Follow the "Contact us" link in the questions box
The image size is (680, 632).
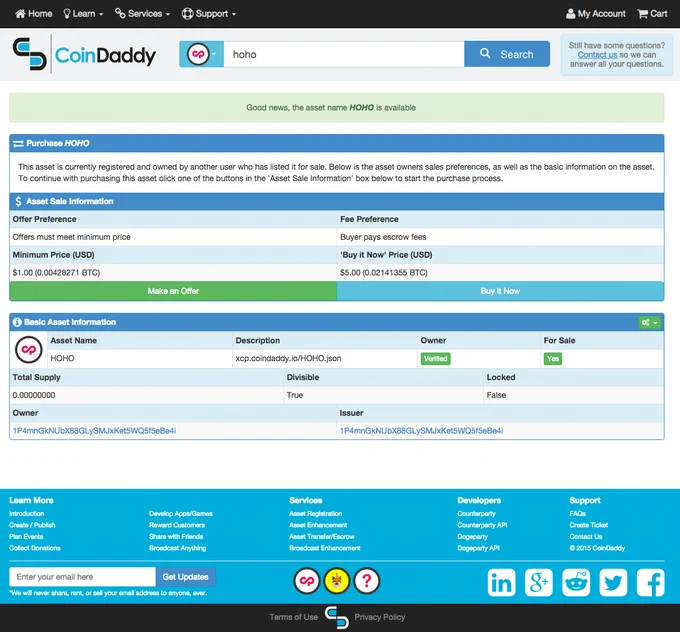pyautogui.click(x=597, y=55)
